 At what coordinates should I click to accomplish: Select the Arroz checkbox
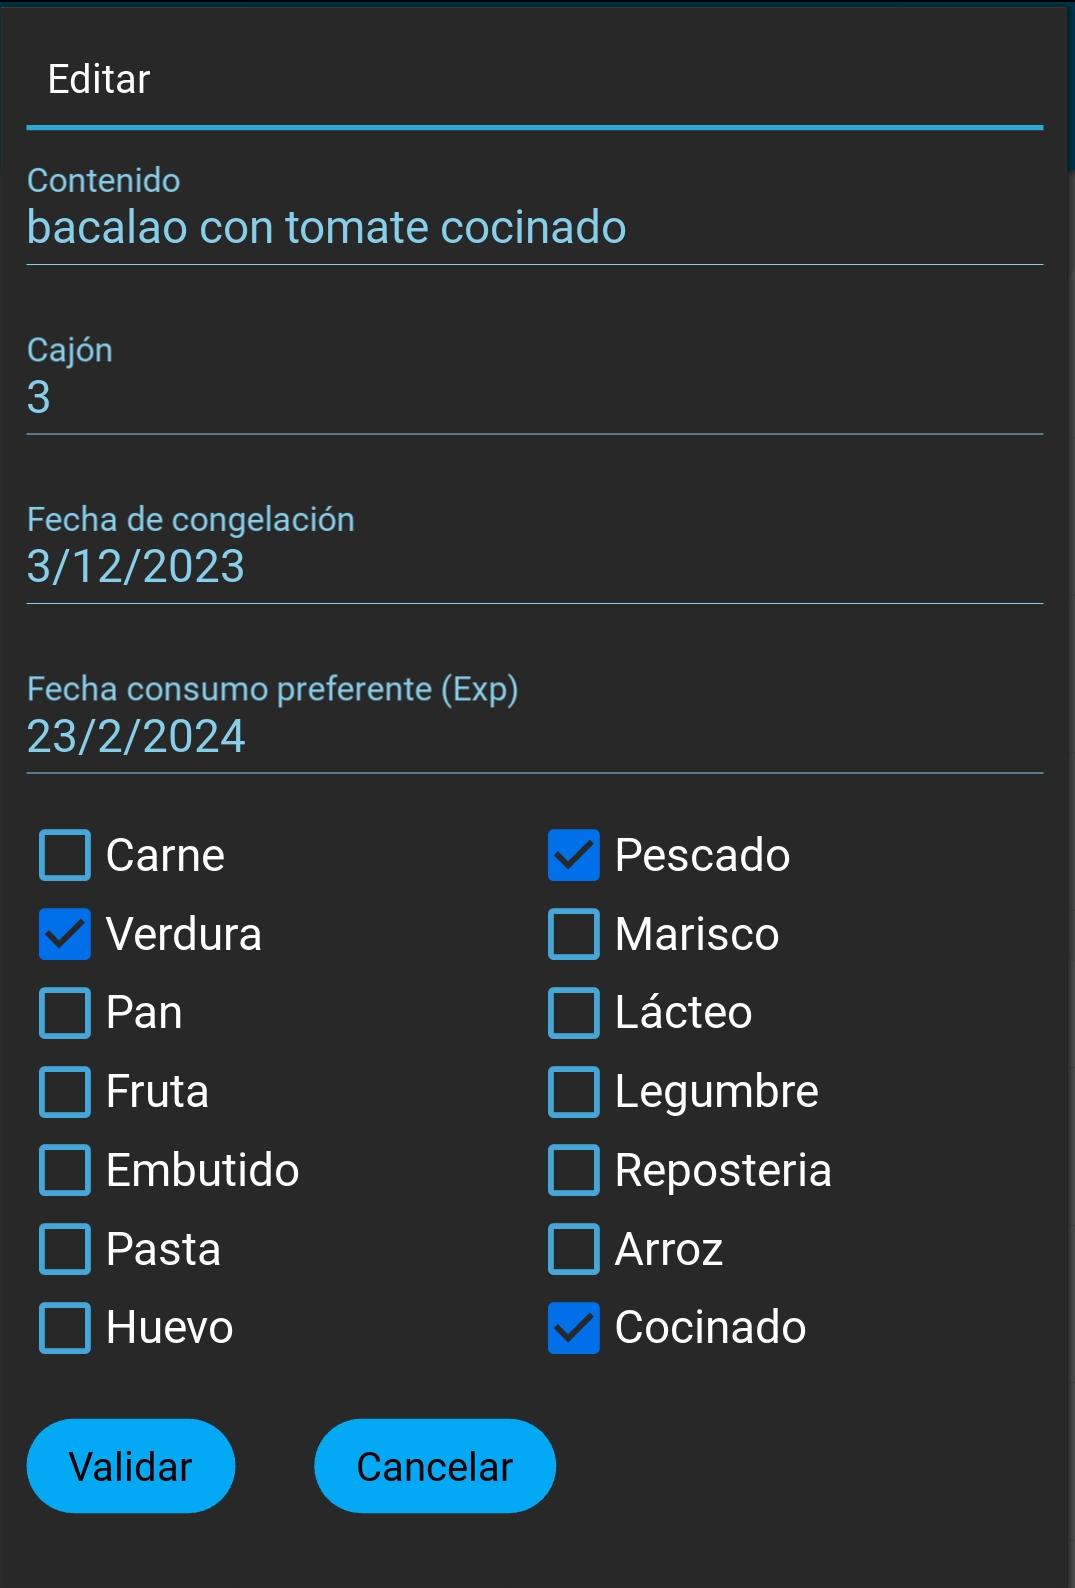click(574, 1249)
